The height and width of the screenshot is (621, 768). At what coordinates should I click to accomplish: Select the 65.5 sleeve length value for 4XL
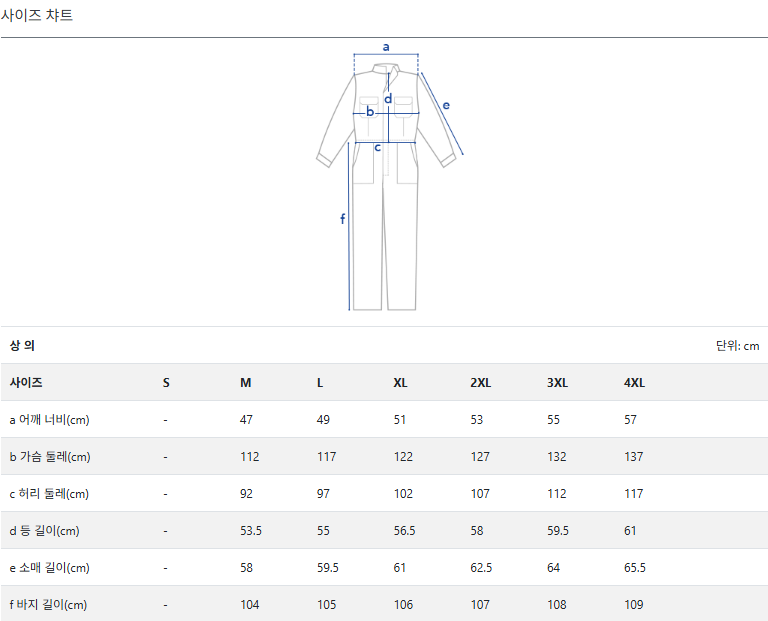(x=634, y=568)
